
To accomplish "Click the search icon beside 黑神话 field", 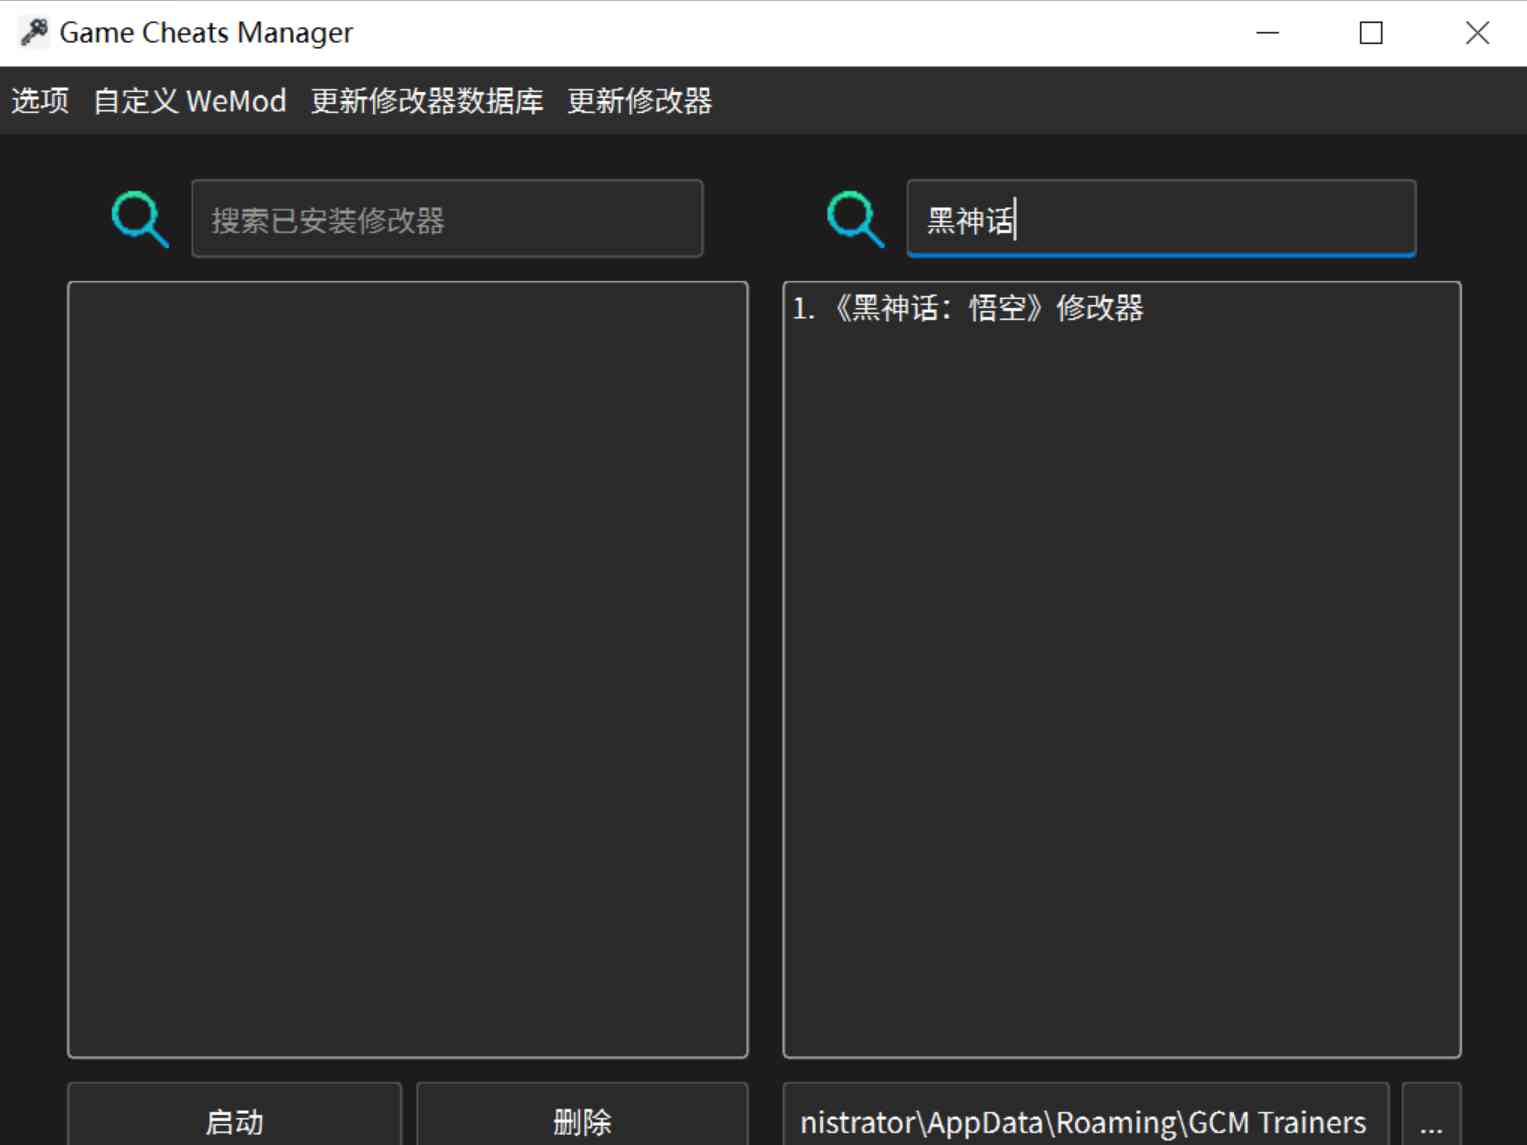I will tap(856, 219).
